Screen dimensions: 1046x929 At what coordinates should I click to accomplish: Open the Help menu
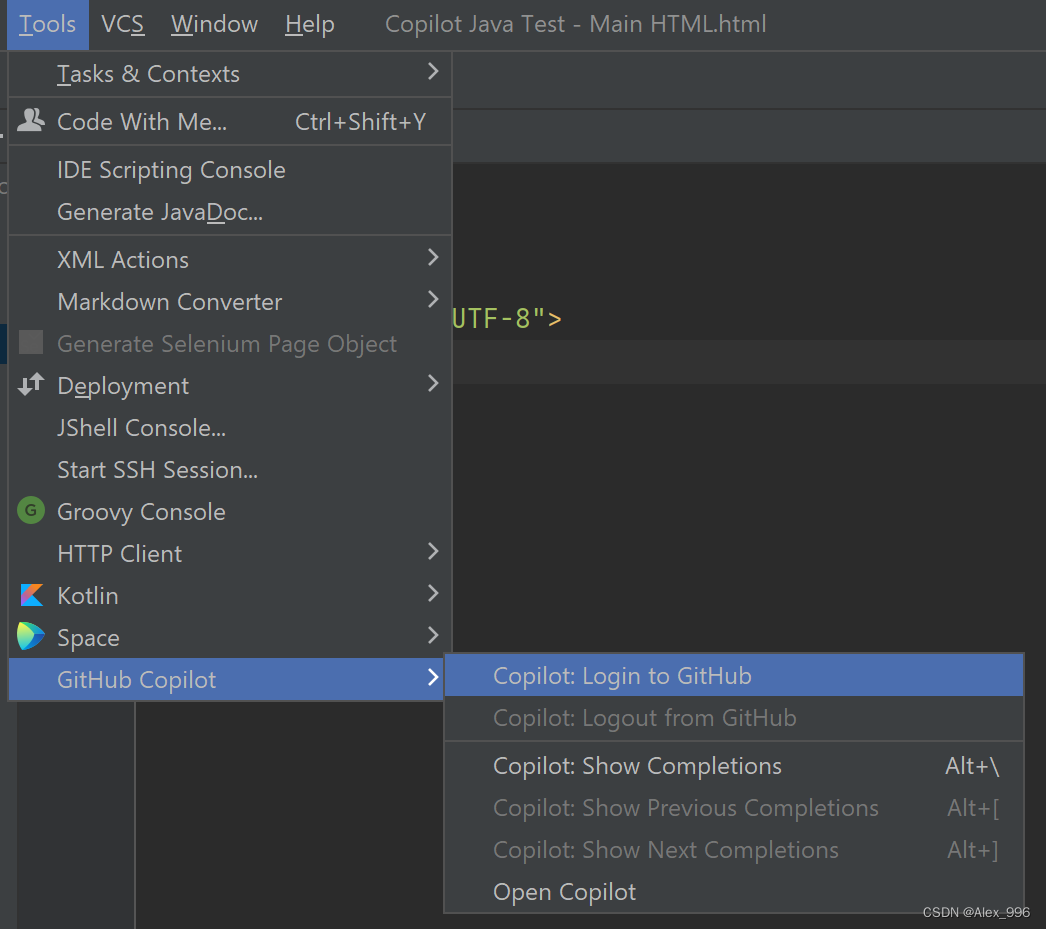tap(310, 25)
